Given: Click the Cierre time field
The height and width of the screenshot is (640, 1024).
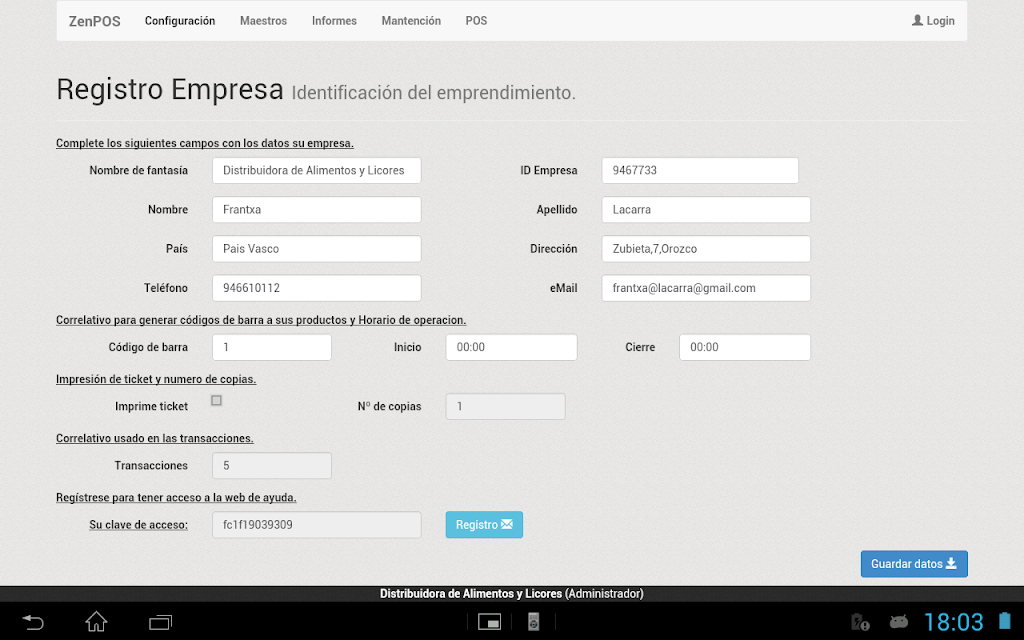Looking at the screenshot, I should (x=744, y=347).
